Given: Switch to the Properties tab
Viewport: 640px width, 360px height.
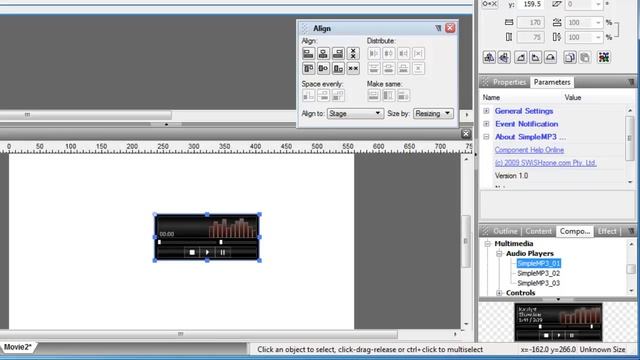Looking at the screenshot, I should pyautogui.click(x=509, y=82).
